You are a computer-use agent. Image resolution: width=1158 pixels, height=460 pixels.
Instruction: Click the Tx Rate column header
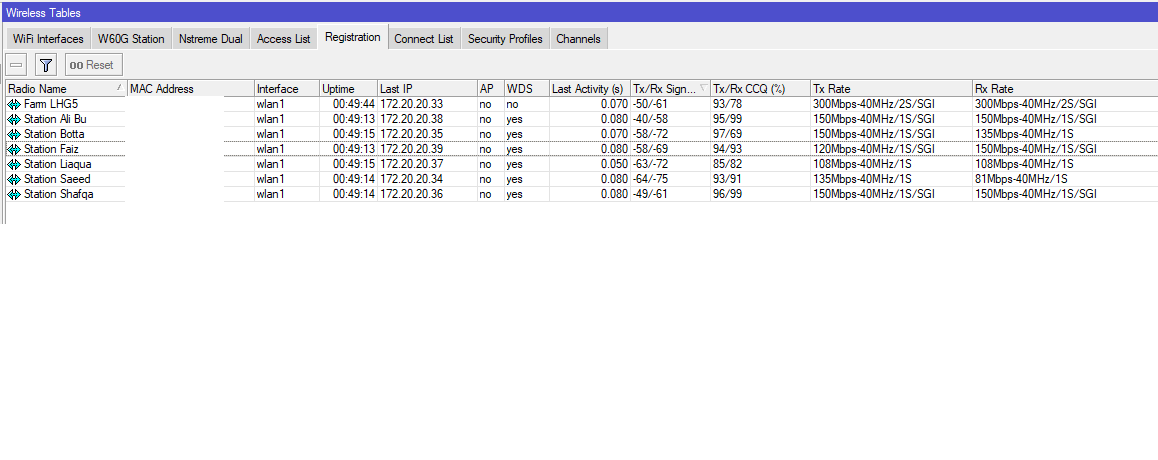point(891,89)
